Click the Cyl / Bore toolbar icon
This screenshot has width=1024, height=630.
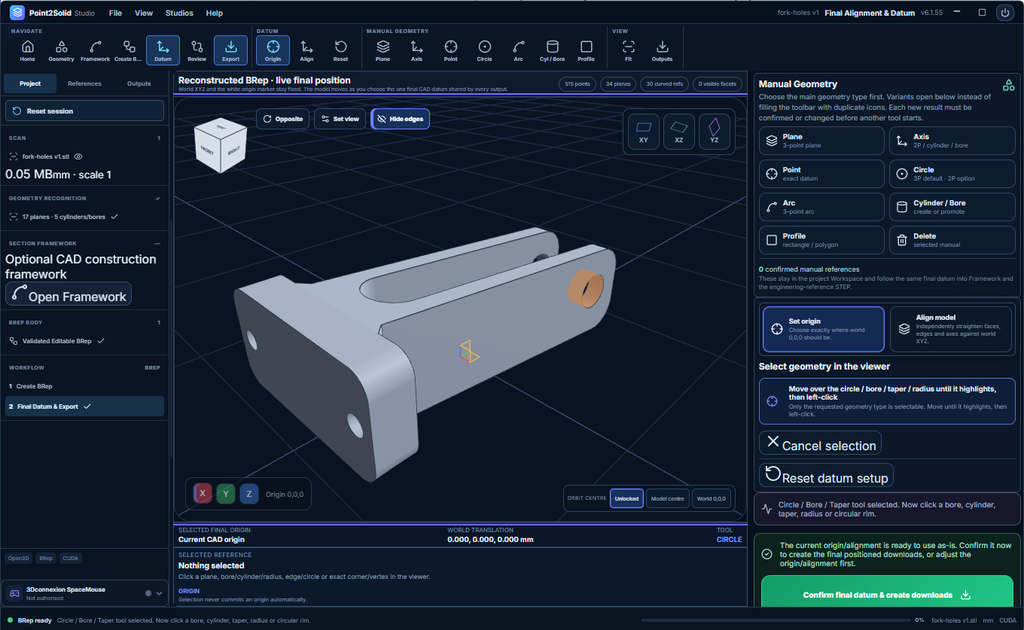[x=552, y=50]
